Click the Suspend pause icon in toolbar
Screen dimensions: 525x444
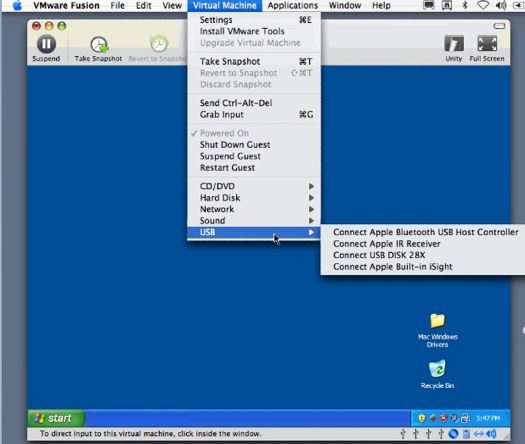46,44
